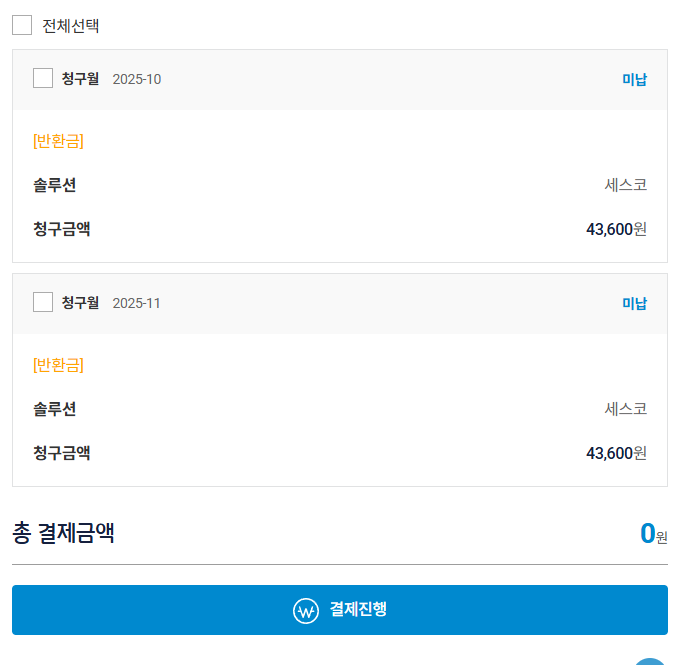Click the 2025-10 billing month text
Viewport: 685px width, 665px height.
(136, 79)
